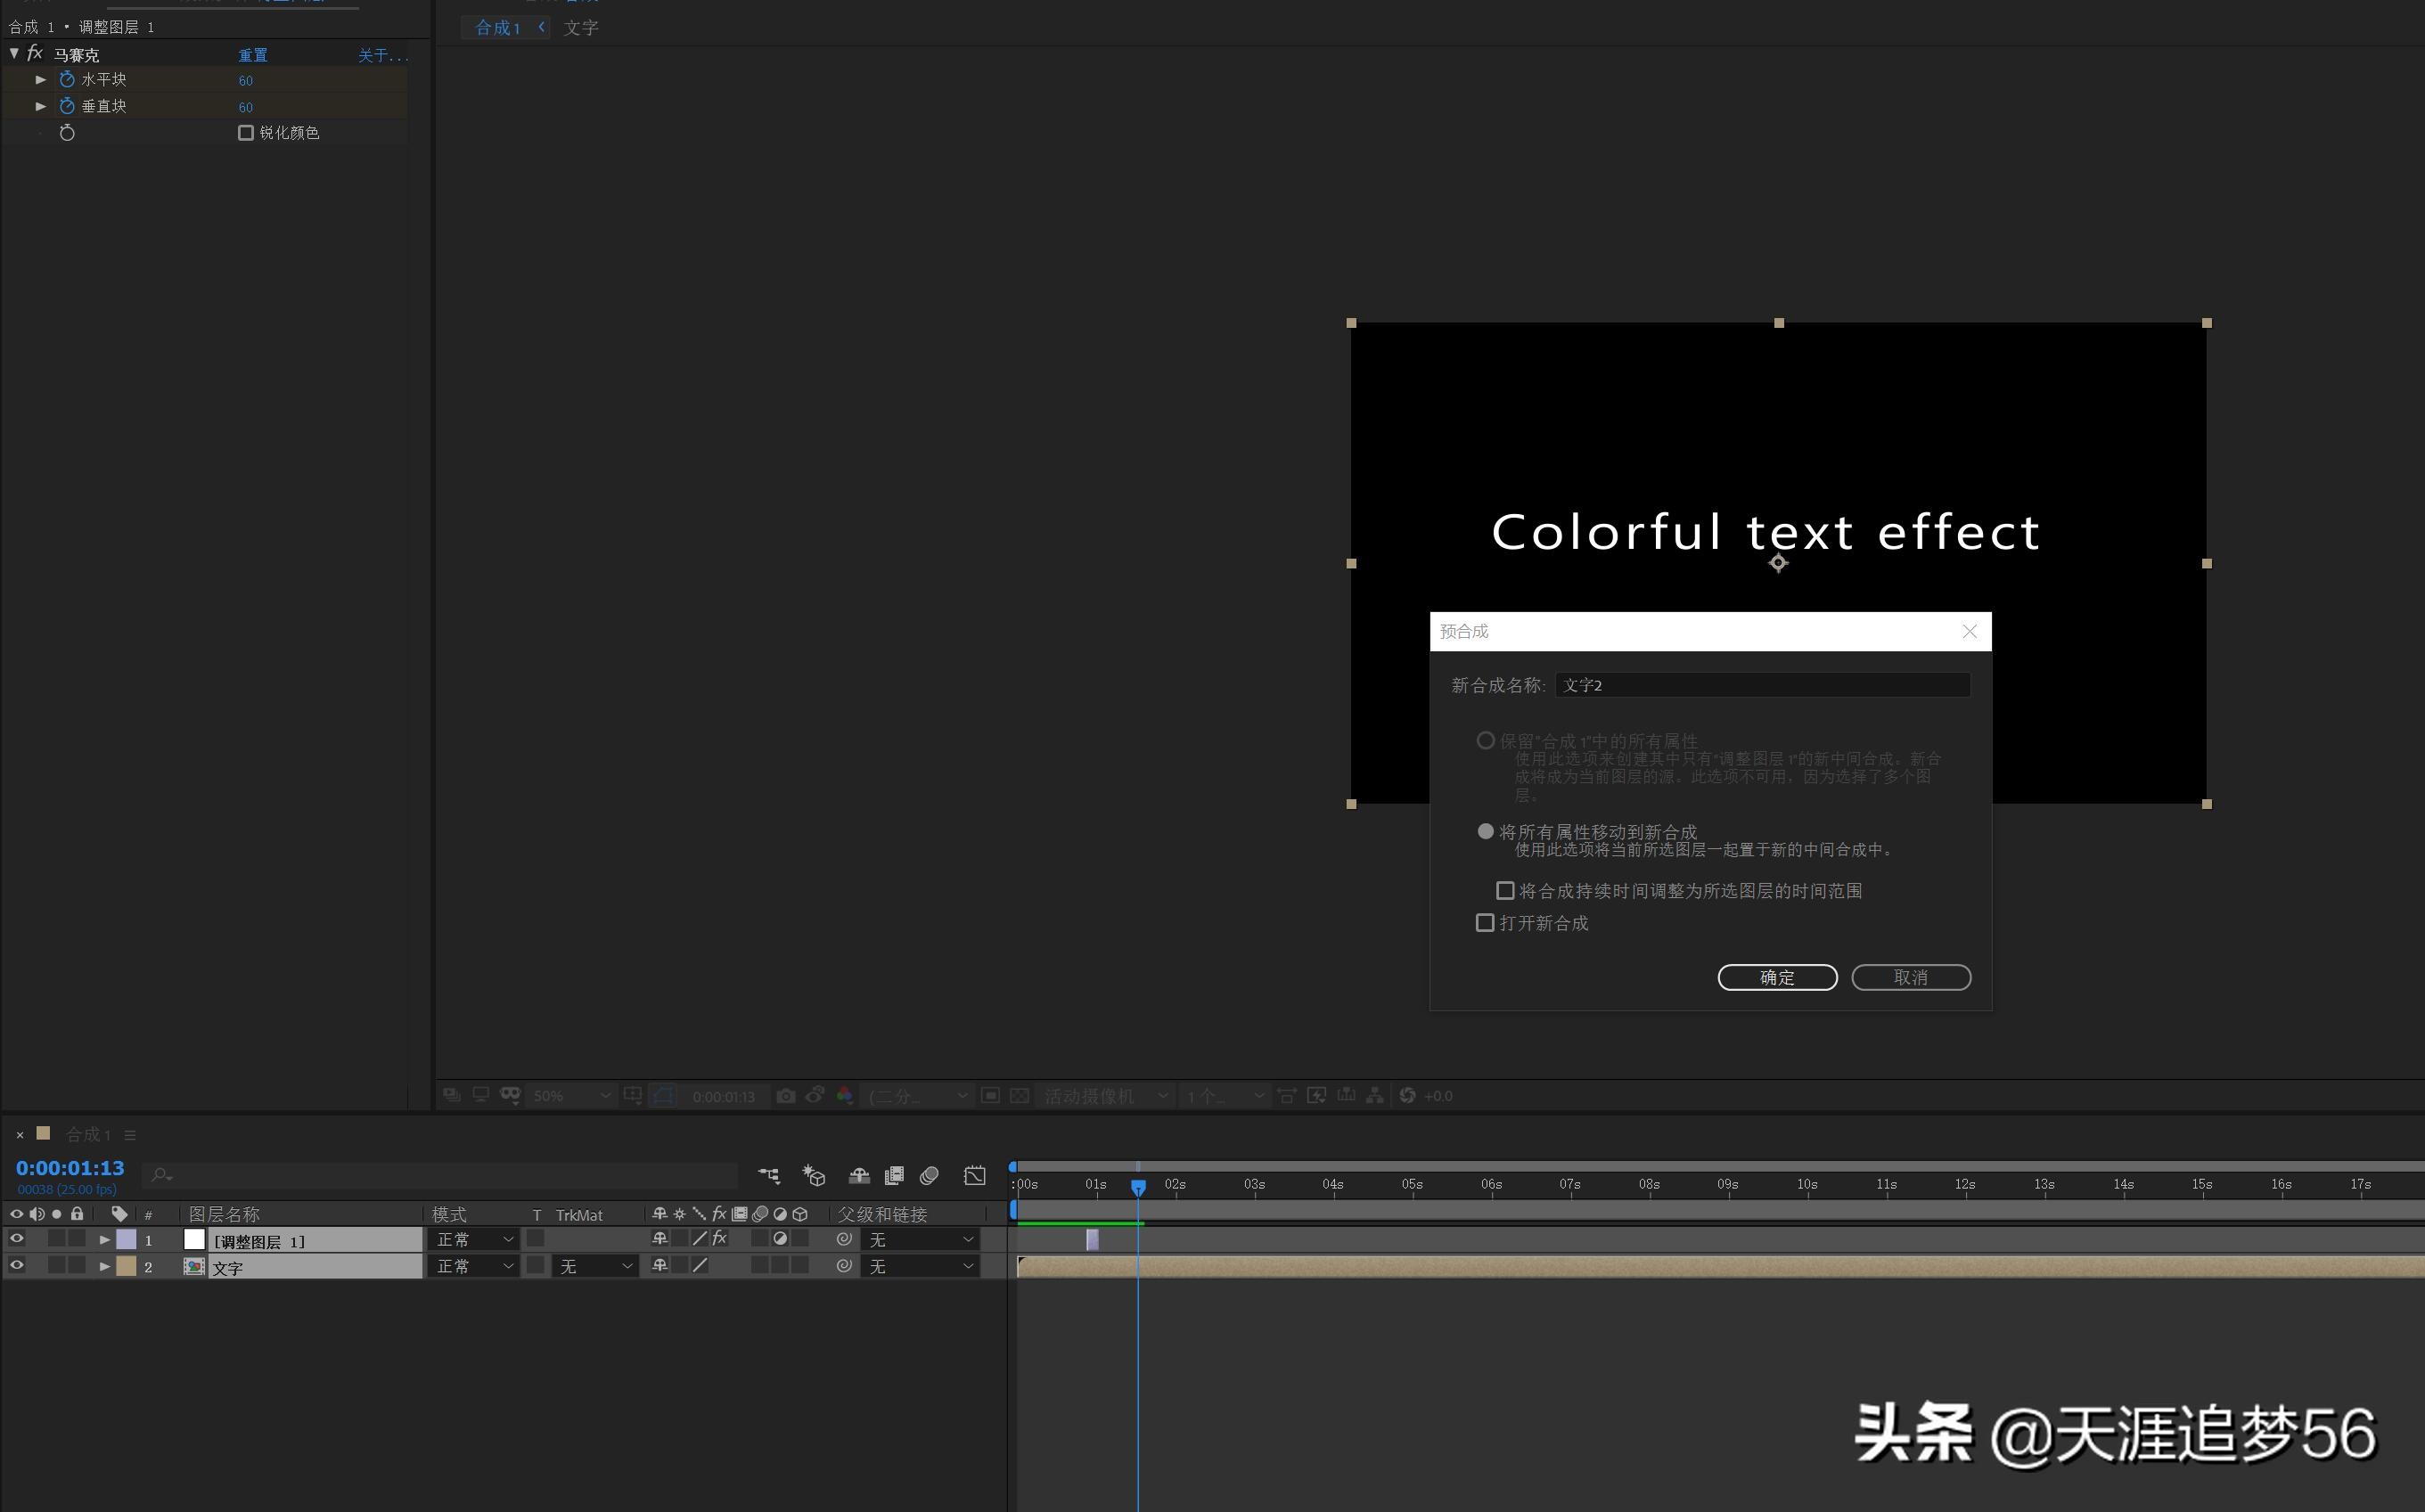Check the 打开新合成 checkbox

1486,923
